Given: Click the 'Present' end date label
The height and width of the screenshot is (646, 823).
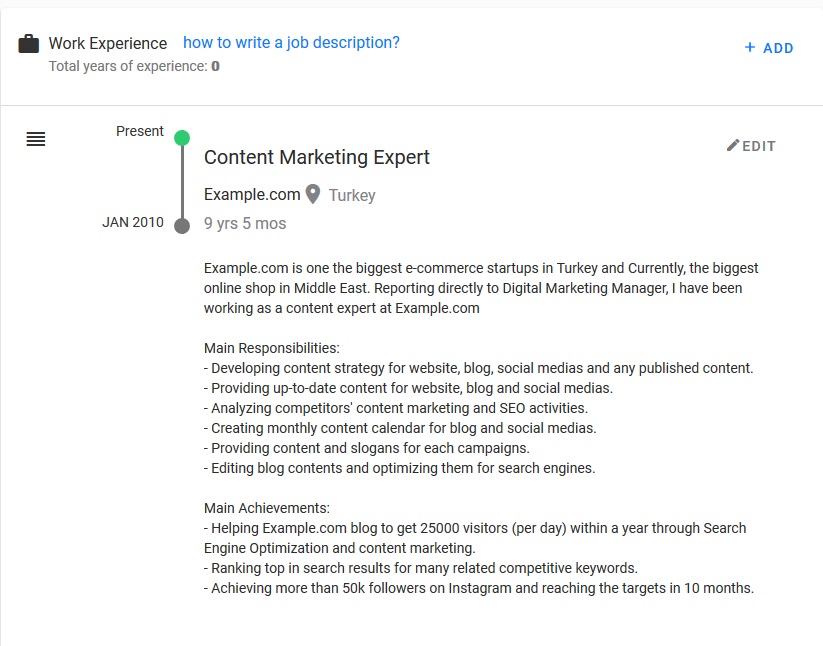Looking at the screenshot, I should pyautogui.click(x=140, y=131).
